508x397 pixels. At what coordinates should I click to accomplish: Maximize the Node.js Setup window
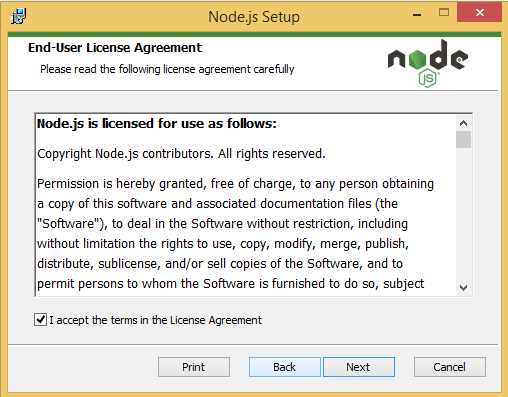444,13
